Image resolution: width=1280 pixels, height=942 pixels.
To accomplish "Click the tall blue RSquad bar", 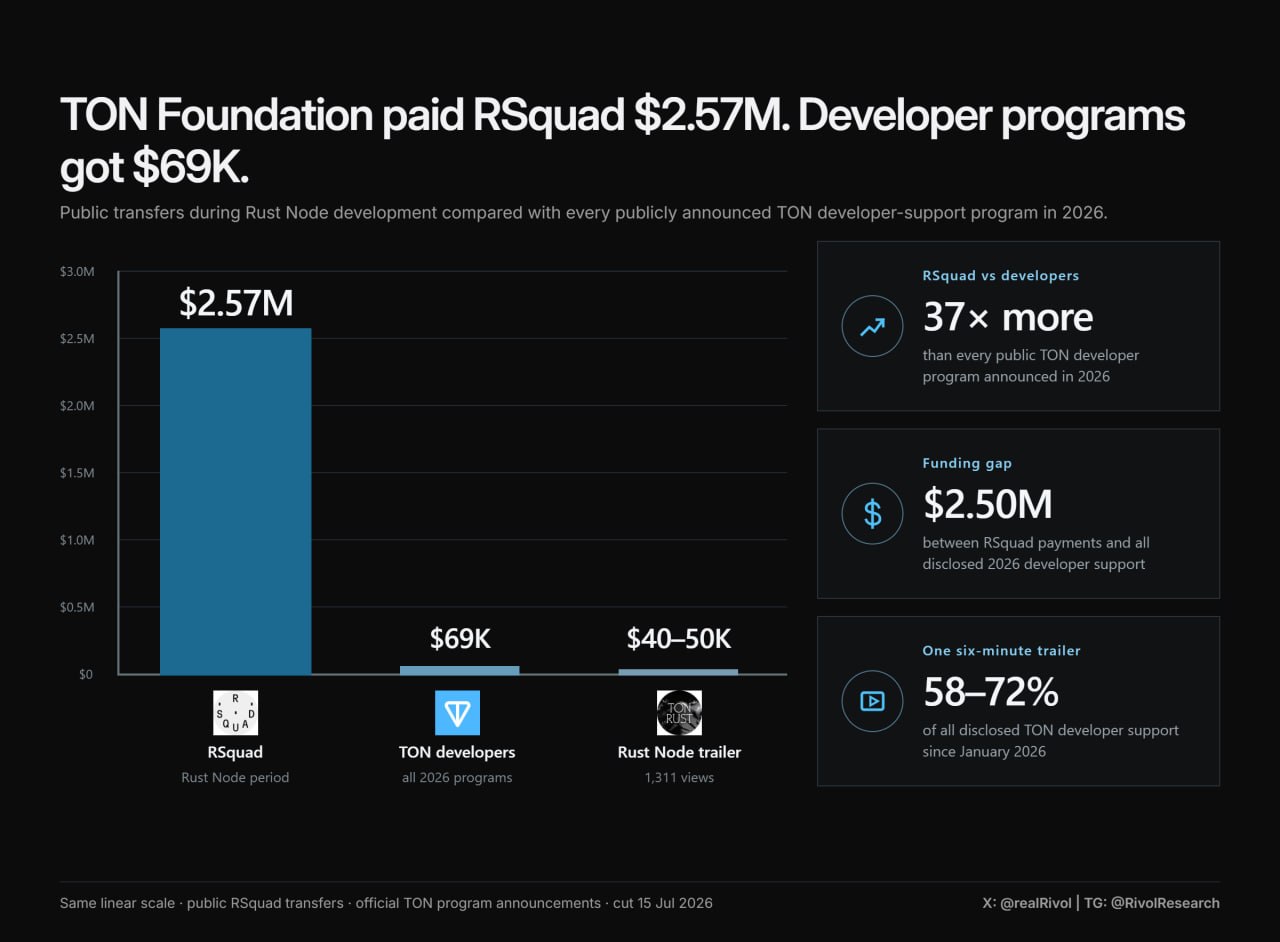I will click(x=236, y=501).
